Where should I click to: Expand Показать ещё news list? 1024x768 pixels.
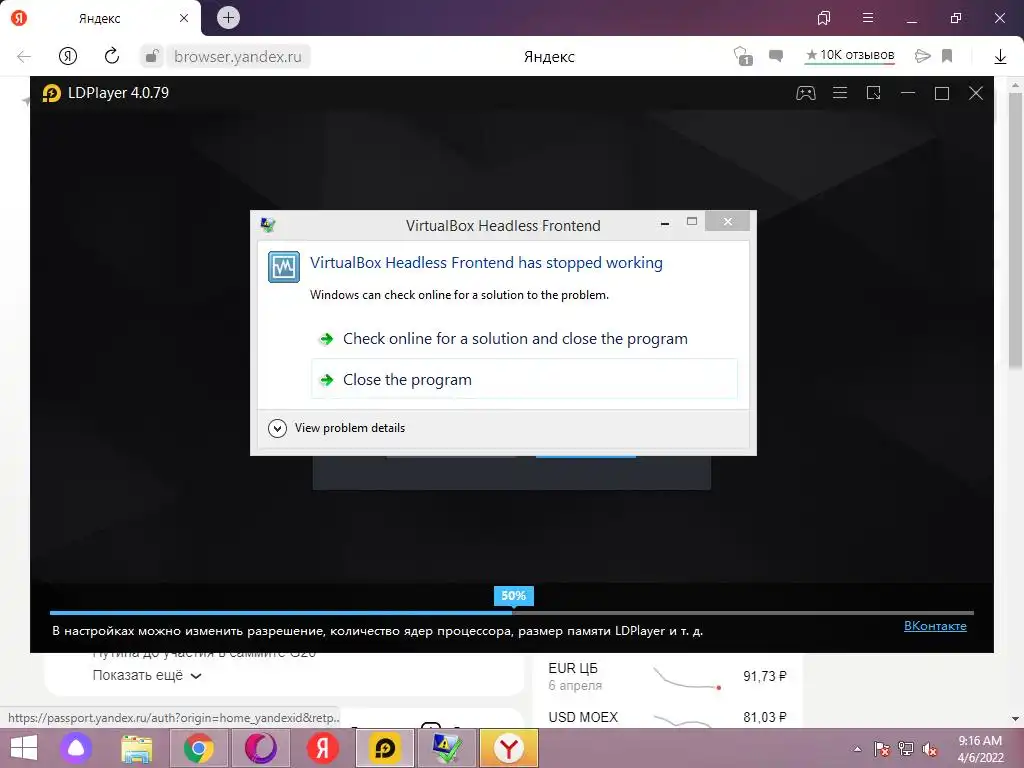pos(147,675)
